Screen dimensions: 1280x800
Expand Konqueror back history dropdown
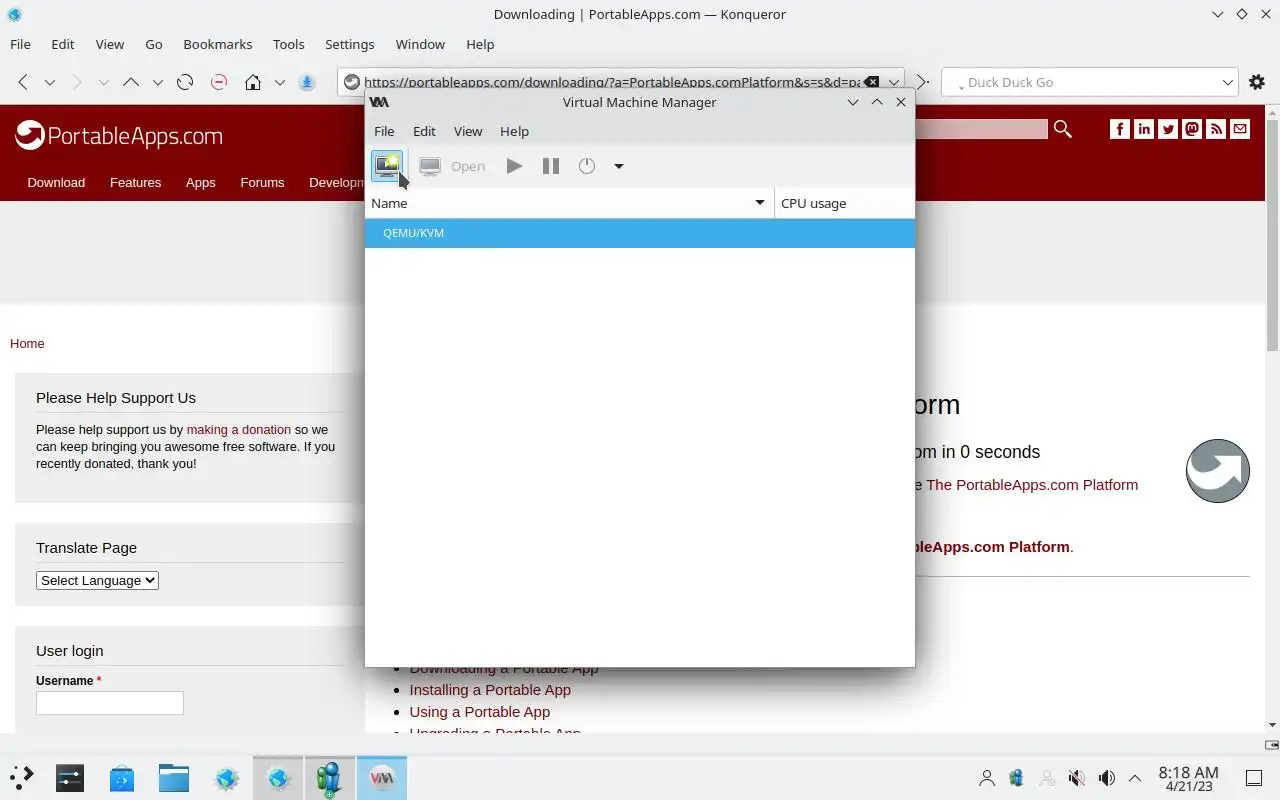pyautogui.click(x=49, y=82)
